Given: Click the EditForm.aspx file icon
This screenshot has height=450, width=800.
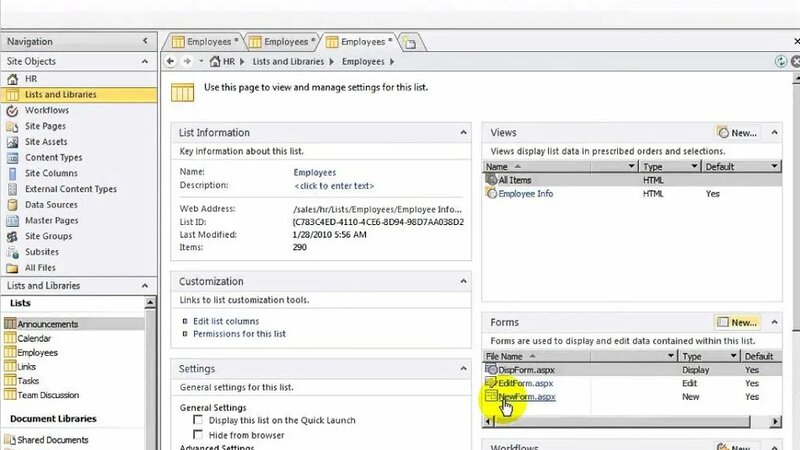Looking at the screenshot, I should (x=491, y=383).
